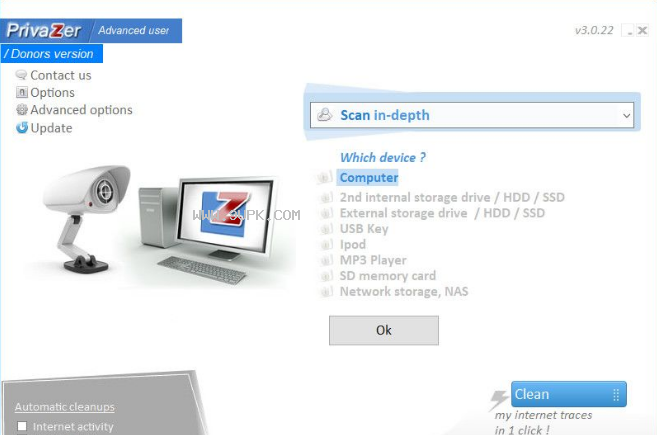Click the security camera and computer illustration
The image size is (657, 435).
161,224
